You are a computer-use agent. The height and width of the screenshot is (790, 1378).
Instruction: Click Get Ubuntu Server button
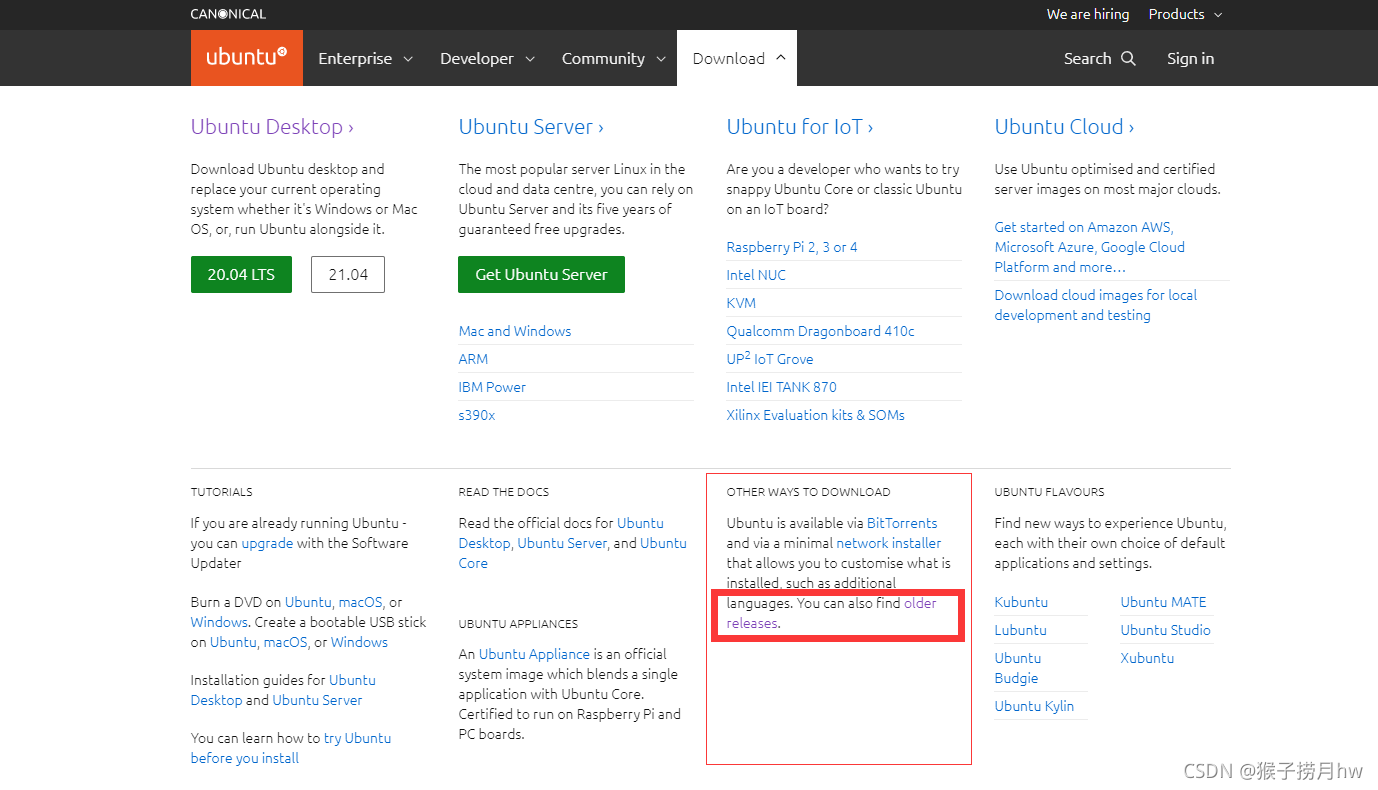(541, 274)
